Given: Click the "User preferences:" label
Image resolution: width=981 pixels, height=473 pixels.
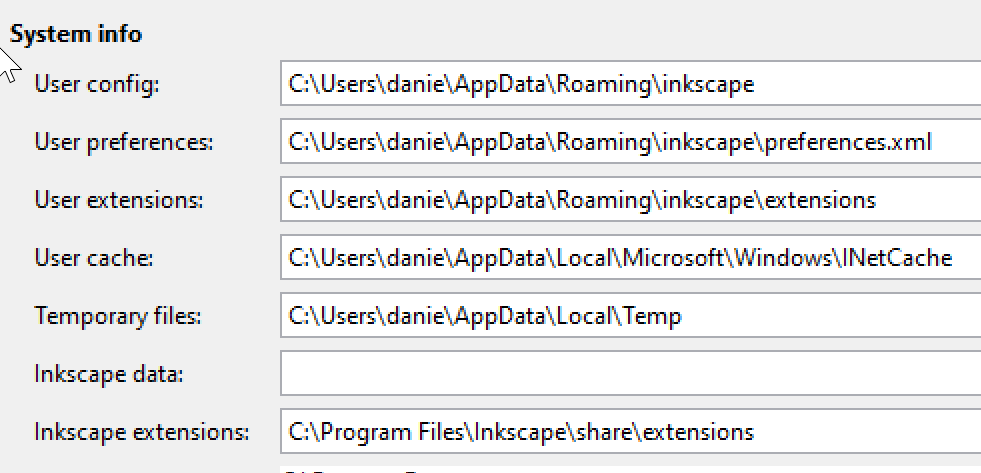Looking at the screenshot, I should [124, 143].
